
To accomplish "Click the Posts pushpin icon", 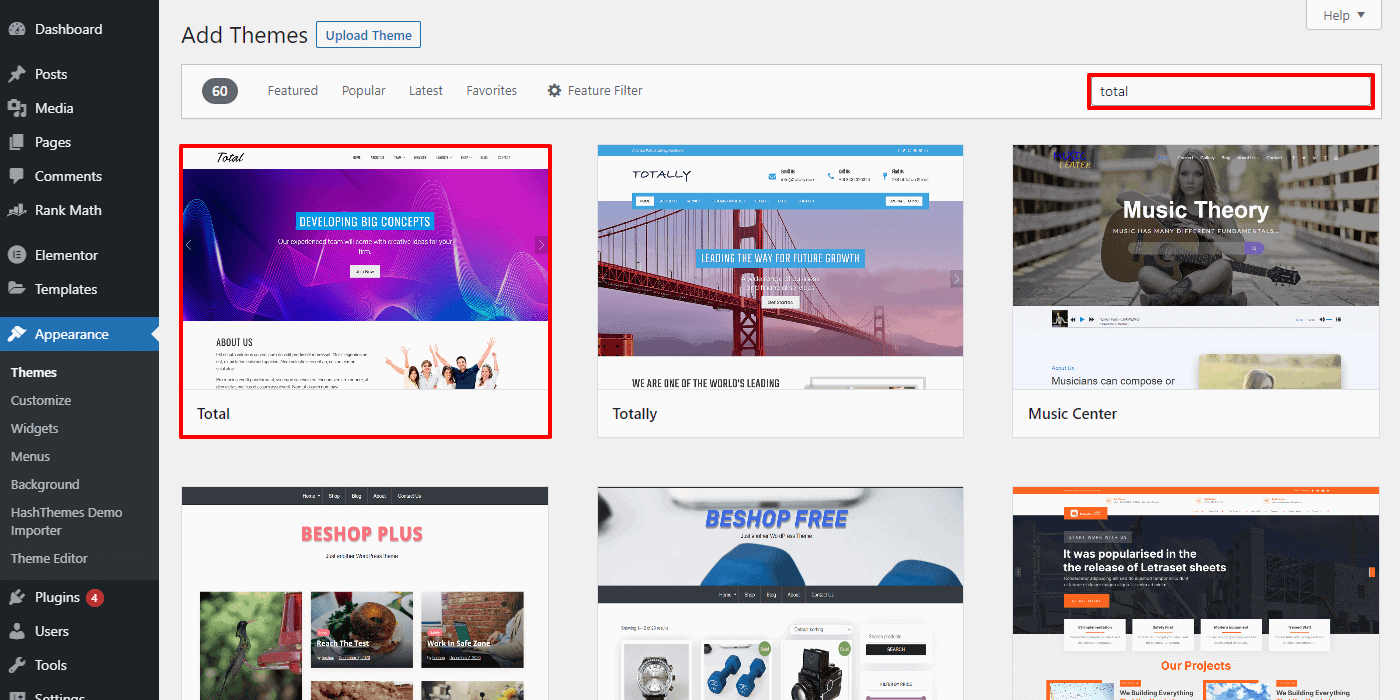I will pos(16,74).
